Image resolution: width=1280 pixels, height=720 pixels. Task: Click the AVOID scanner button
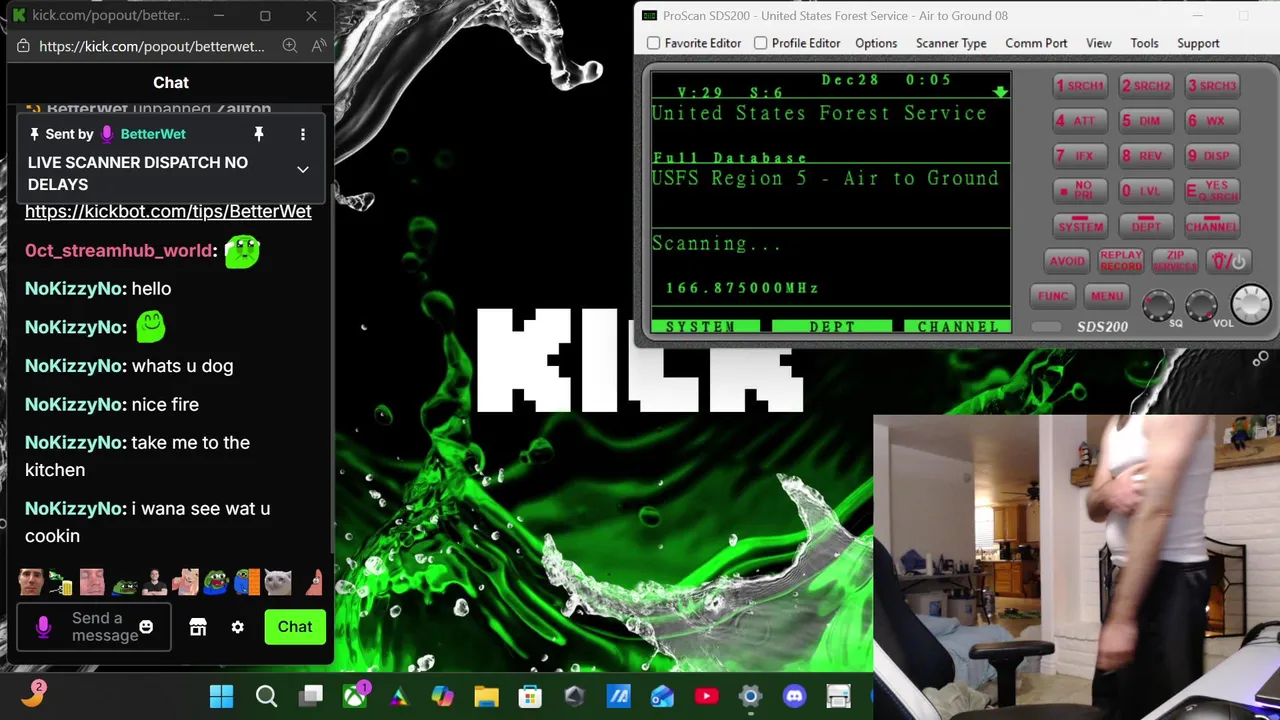[x=1067, y=261]
